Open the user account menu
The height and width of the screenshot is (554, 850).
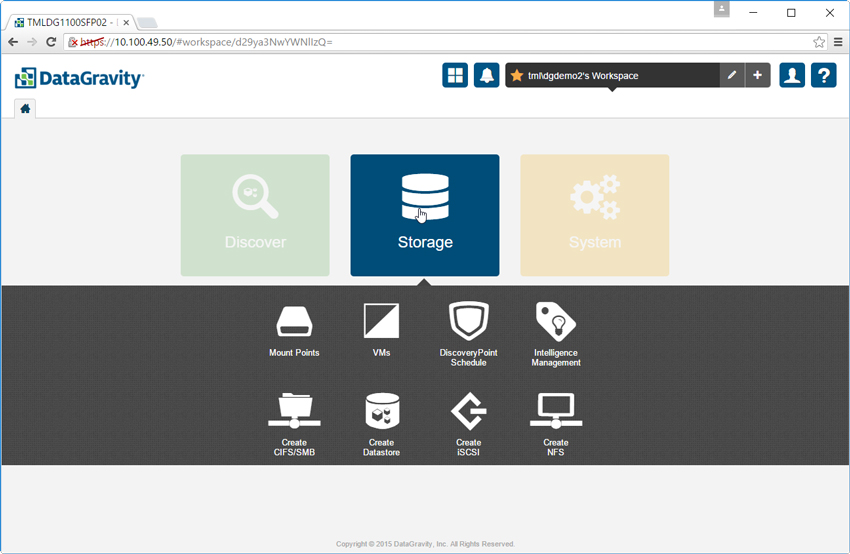(x=792, y=75)
